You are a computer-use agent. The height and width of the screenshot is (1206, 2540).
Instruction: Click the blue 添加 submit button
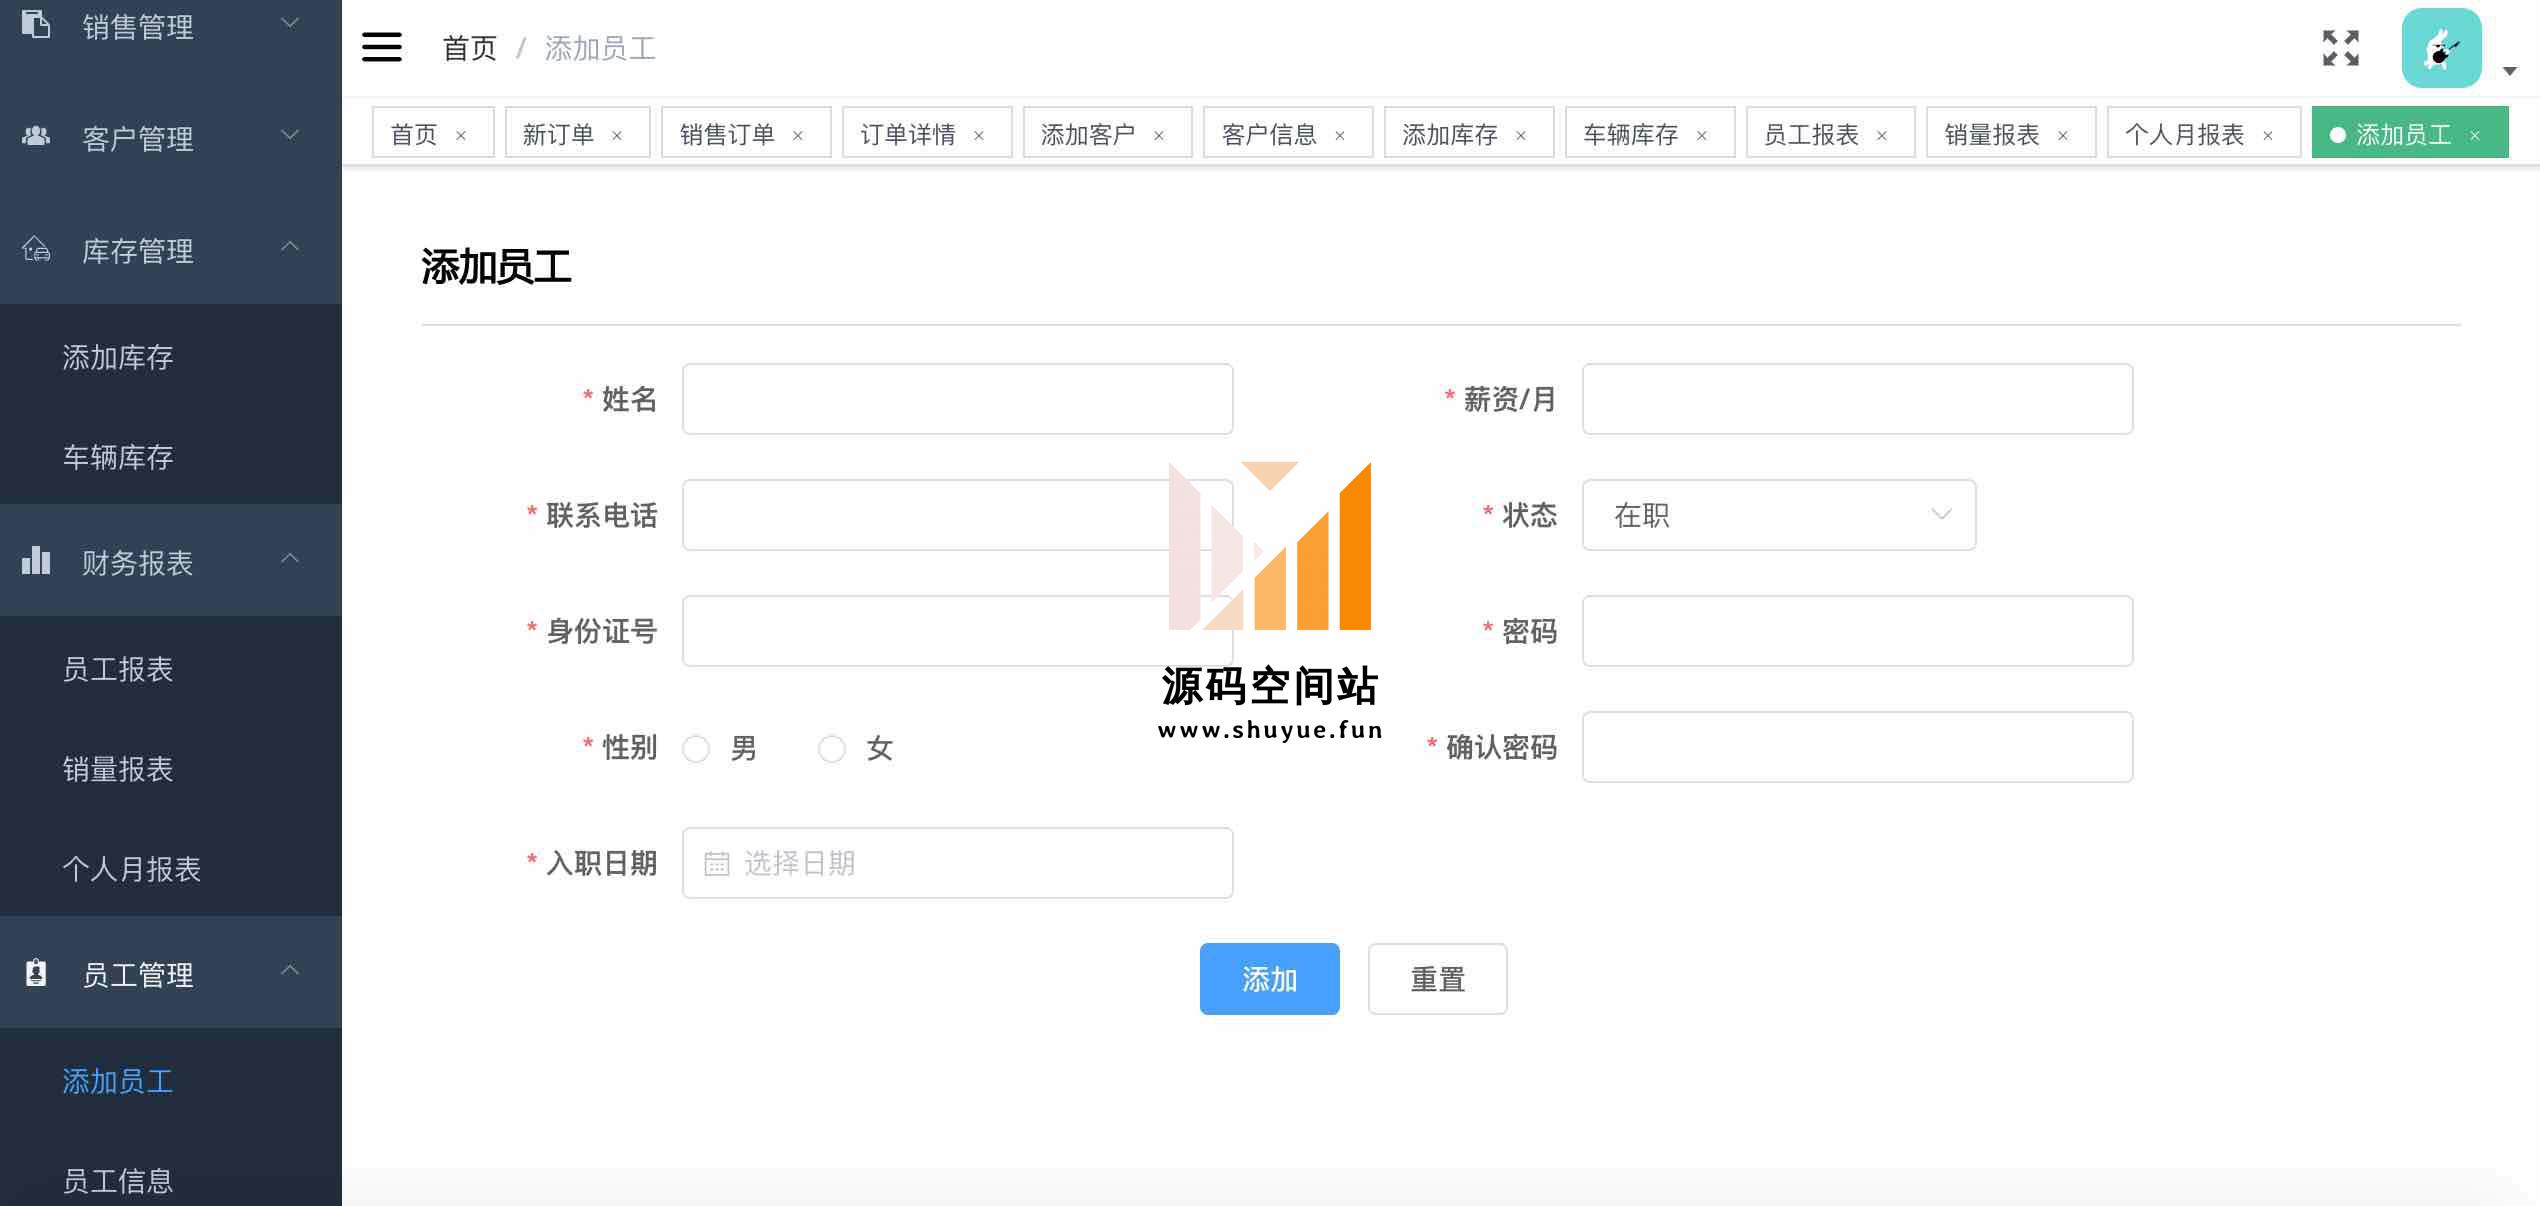click(1269, 979)
